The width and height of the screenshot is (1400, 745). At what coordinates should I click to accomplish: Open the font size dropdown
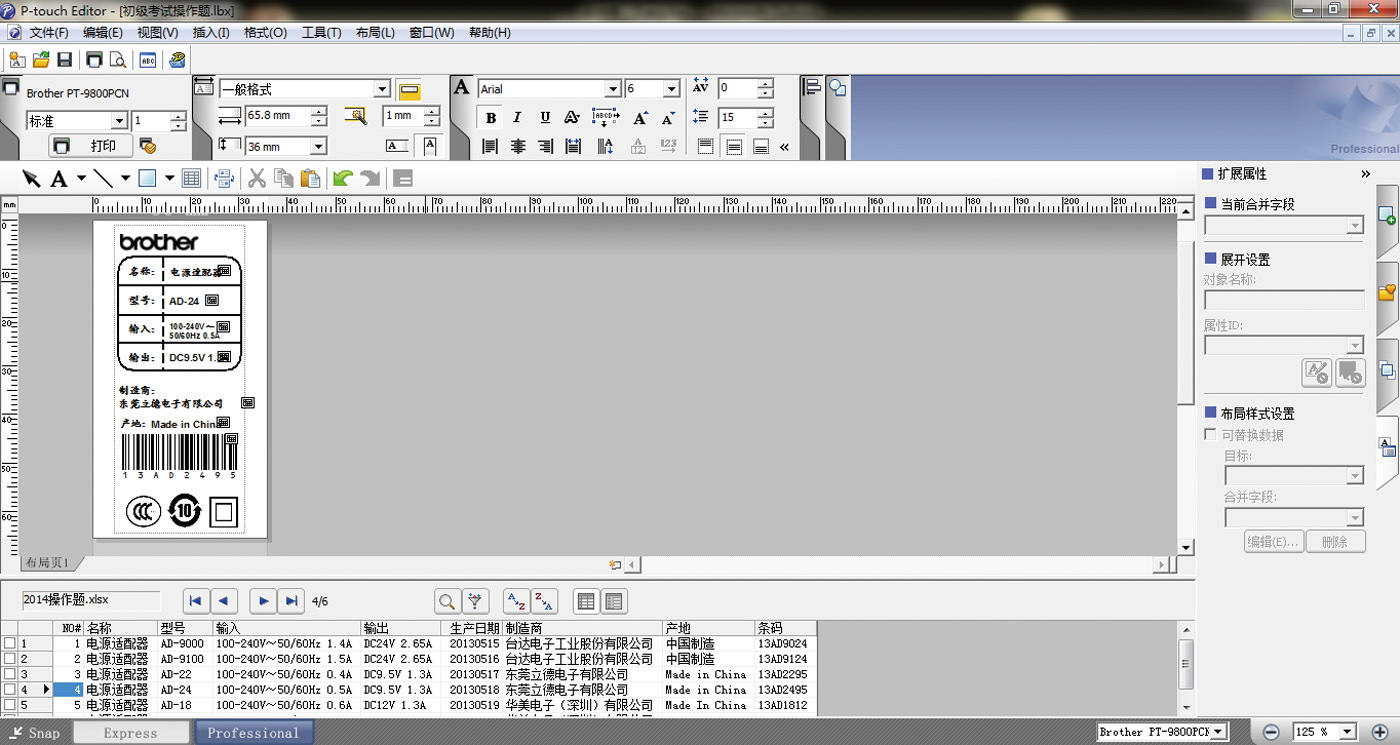click(x=672, y=89)
